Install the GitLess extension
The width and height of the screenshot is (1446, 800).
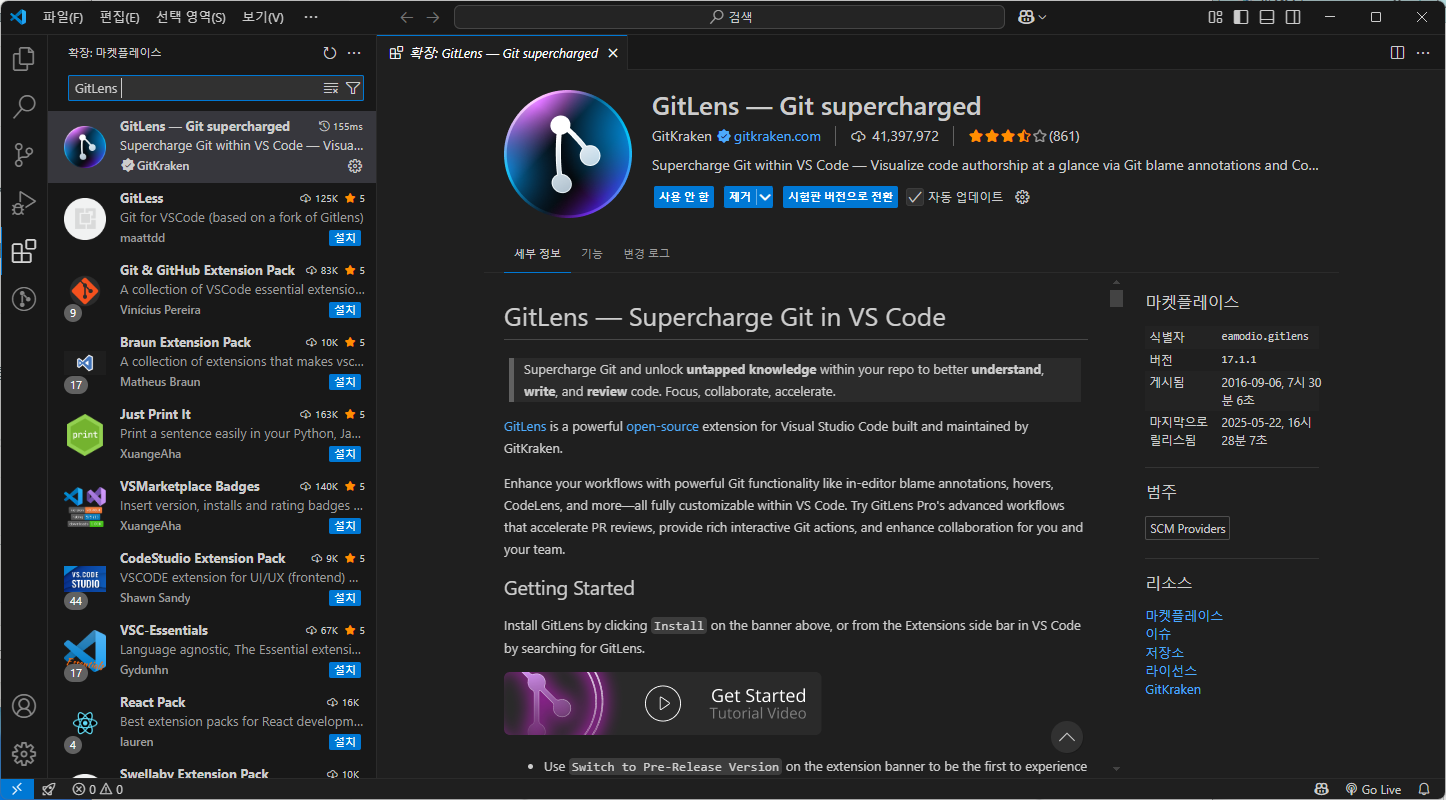click(x=345, y=238)
